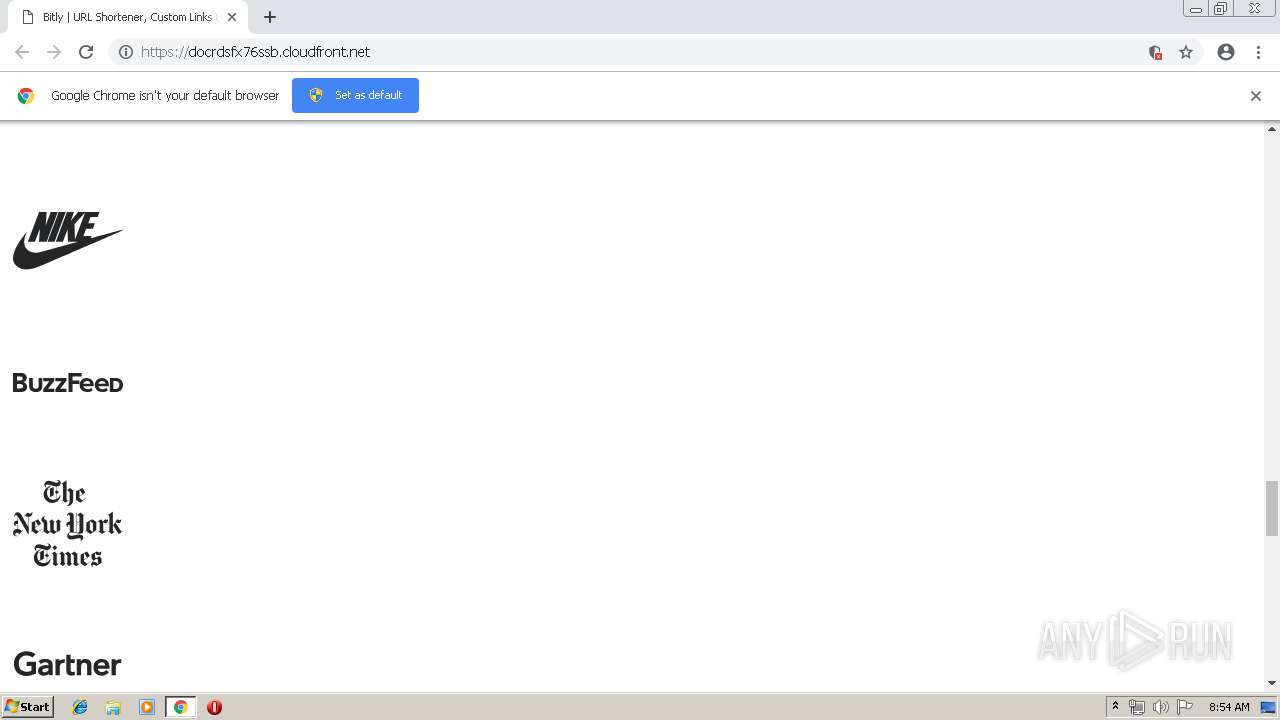The width and height of the screenshot is (1280, 720).
Task: Dismiss the default browser notification bar
Action: click(1256, 96)
